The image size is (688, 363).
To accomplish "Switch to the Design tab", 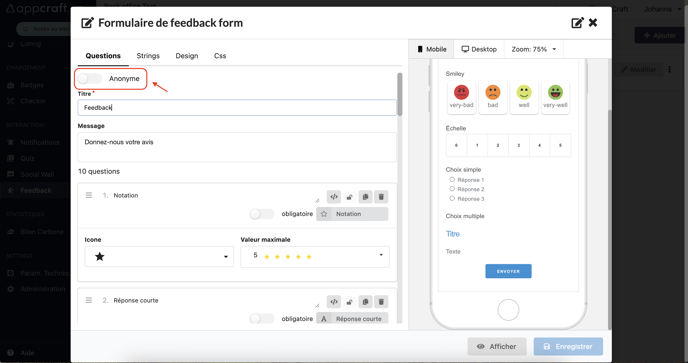I will coord(187,56).
